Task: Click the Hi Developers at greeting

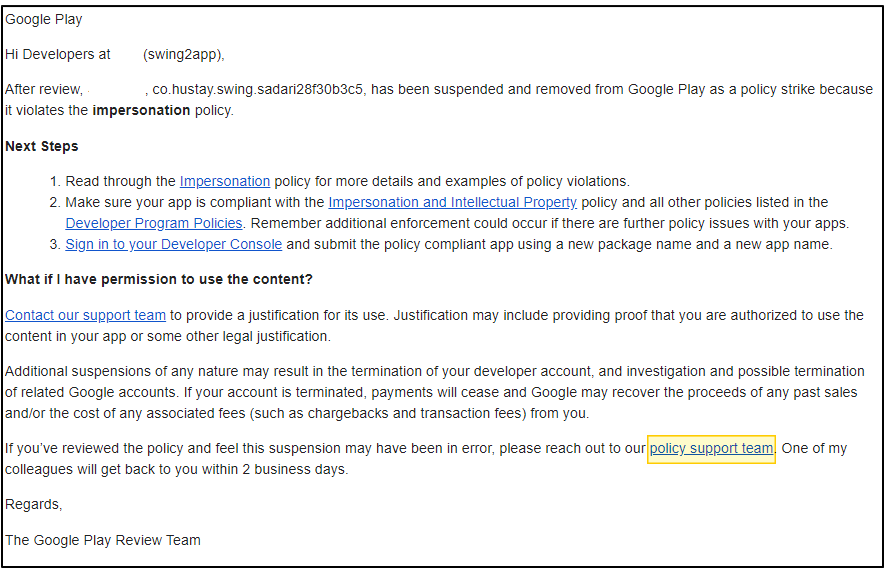Action: click(x=58, y=54)
